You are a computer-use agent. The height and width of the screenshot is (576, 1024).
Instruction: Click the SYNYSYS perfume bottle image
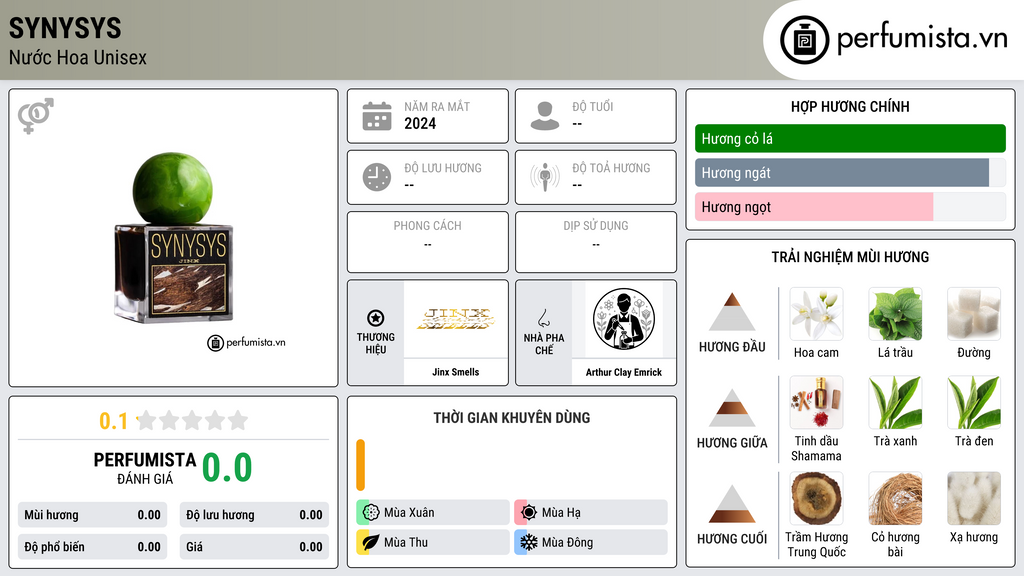click(x=173, y=238)
